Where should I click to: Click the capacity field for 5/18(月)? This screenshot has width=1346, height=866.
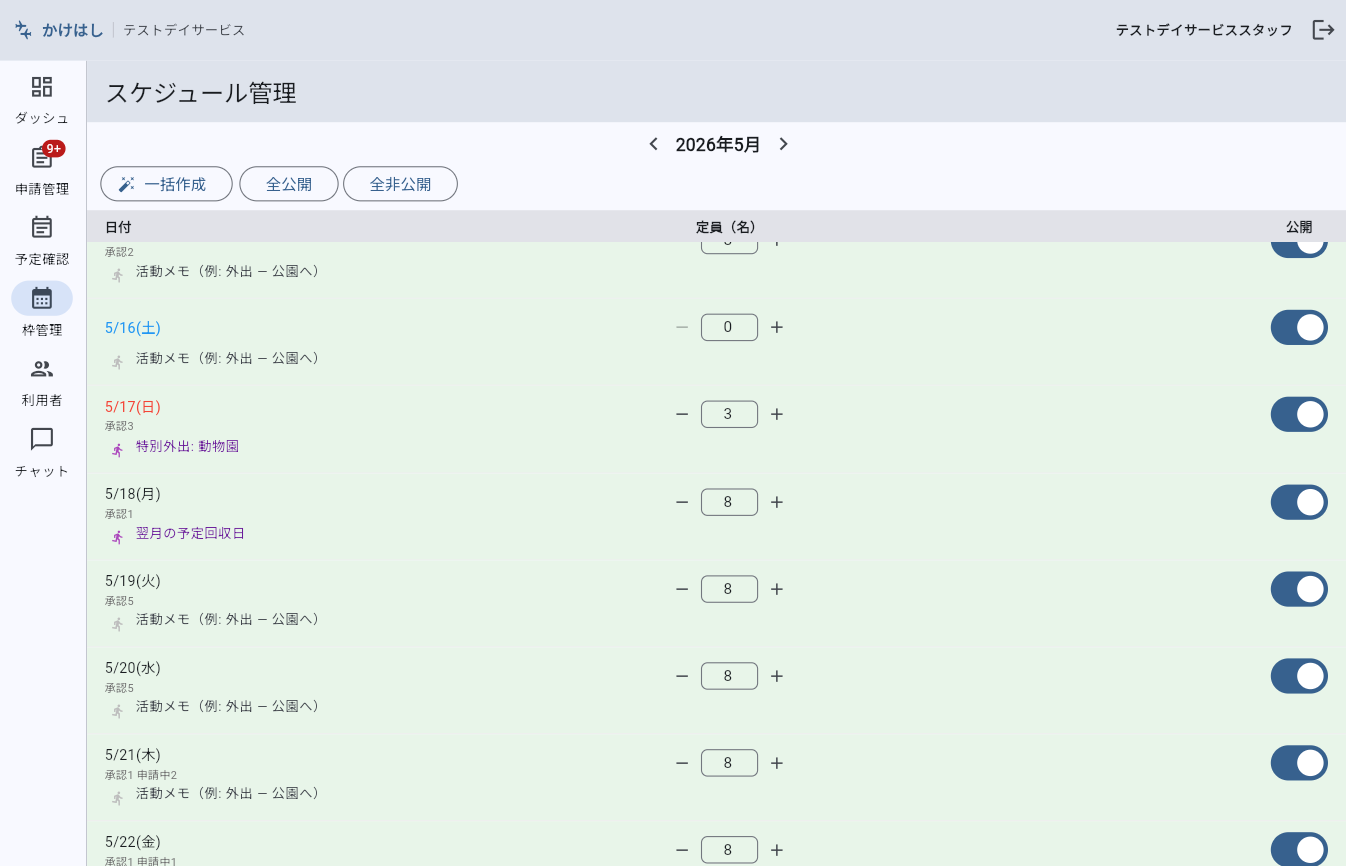pyautogui.click(x=729, y=502)
